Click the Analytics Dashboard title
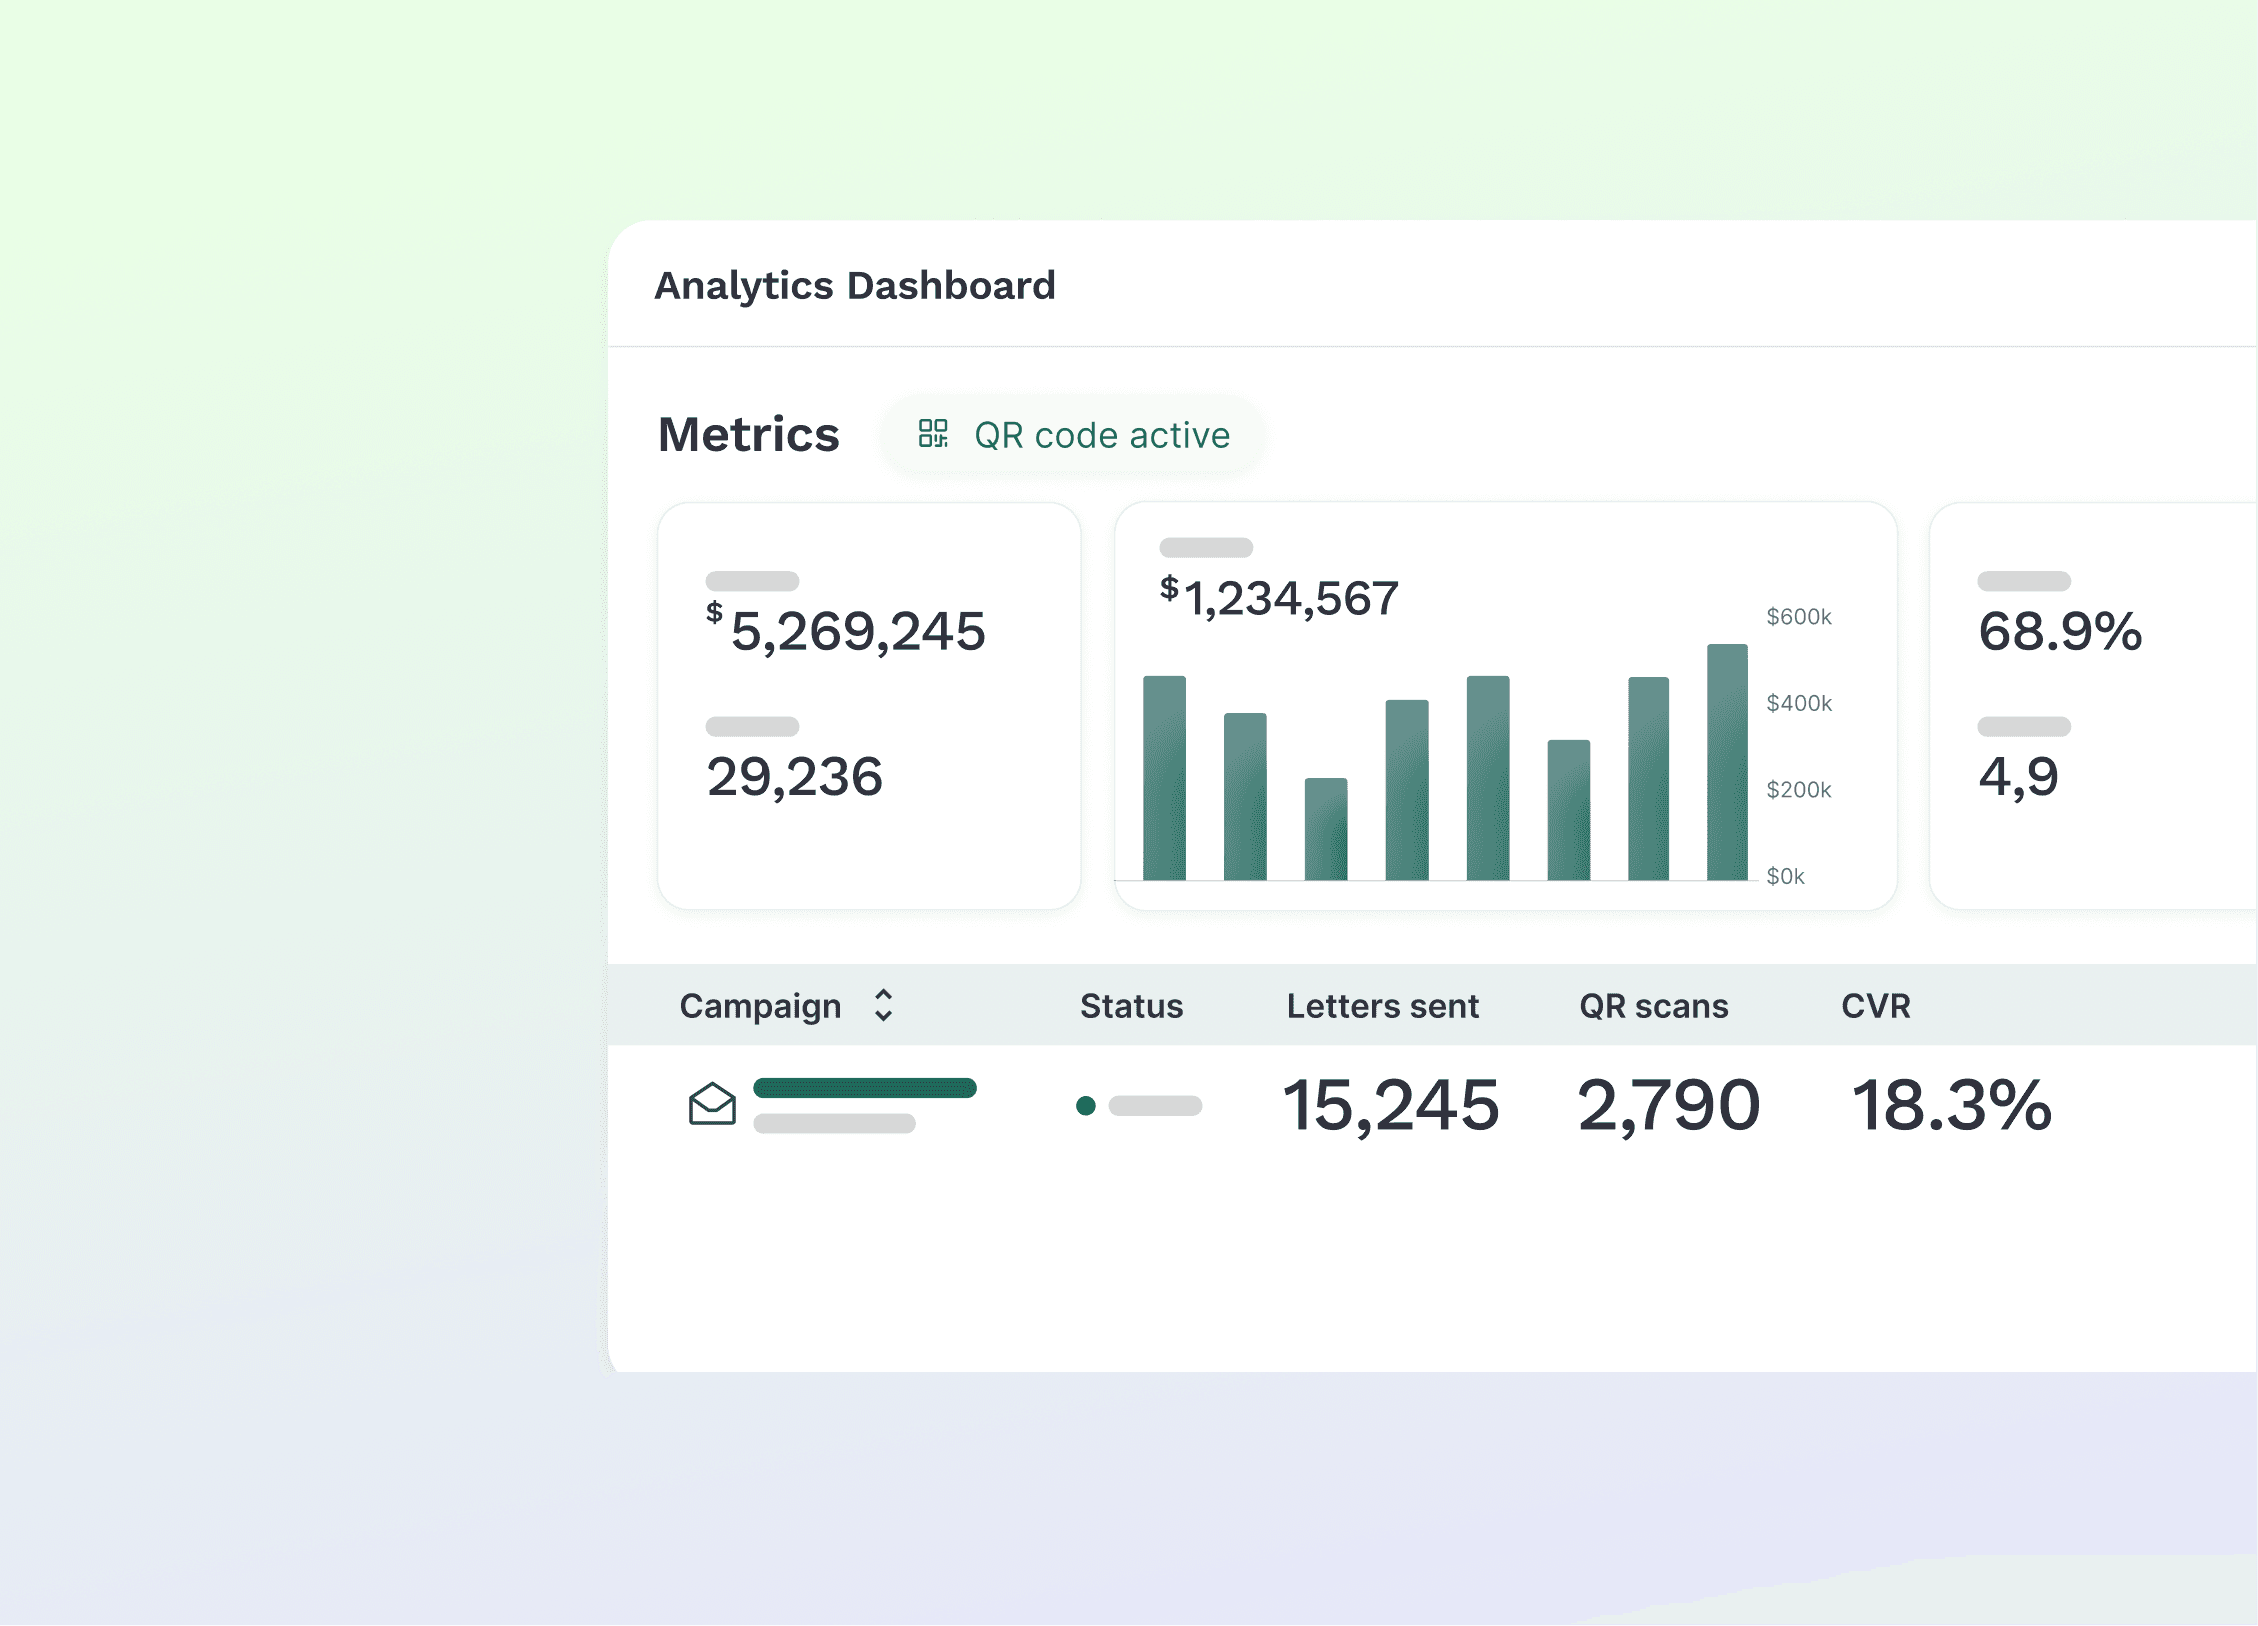 click(854, 286)
